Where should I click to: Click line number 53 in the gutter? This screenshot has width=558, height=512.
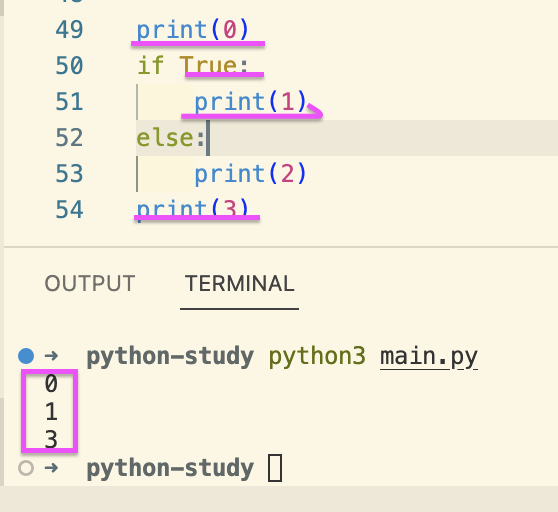click(69, 174)
